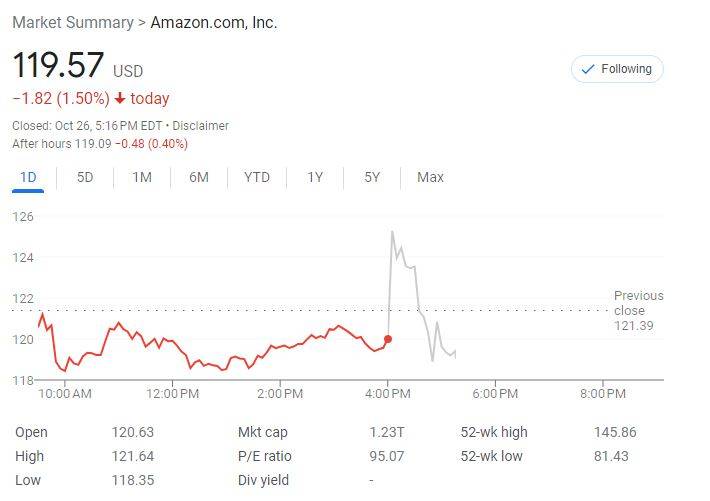Open the 5Y chart range
Viewport: 710px width, 501px height.
372,177
